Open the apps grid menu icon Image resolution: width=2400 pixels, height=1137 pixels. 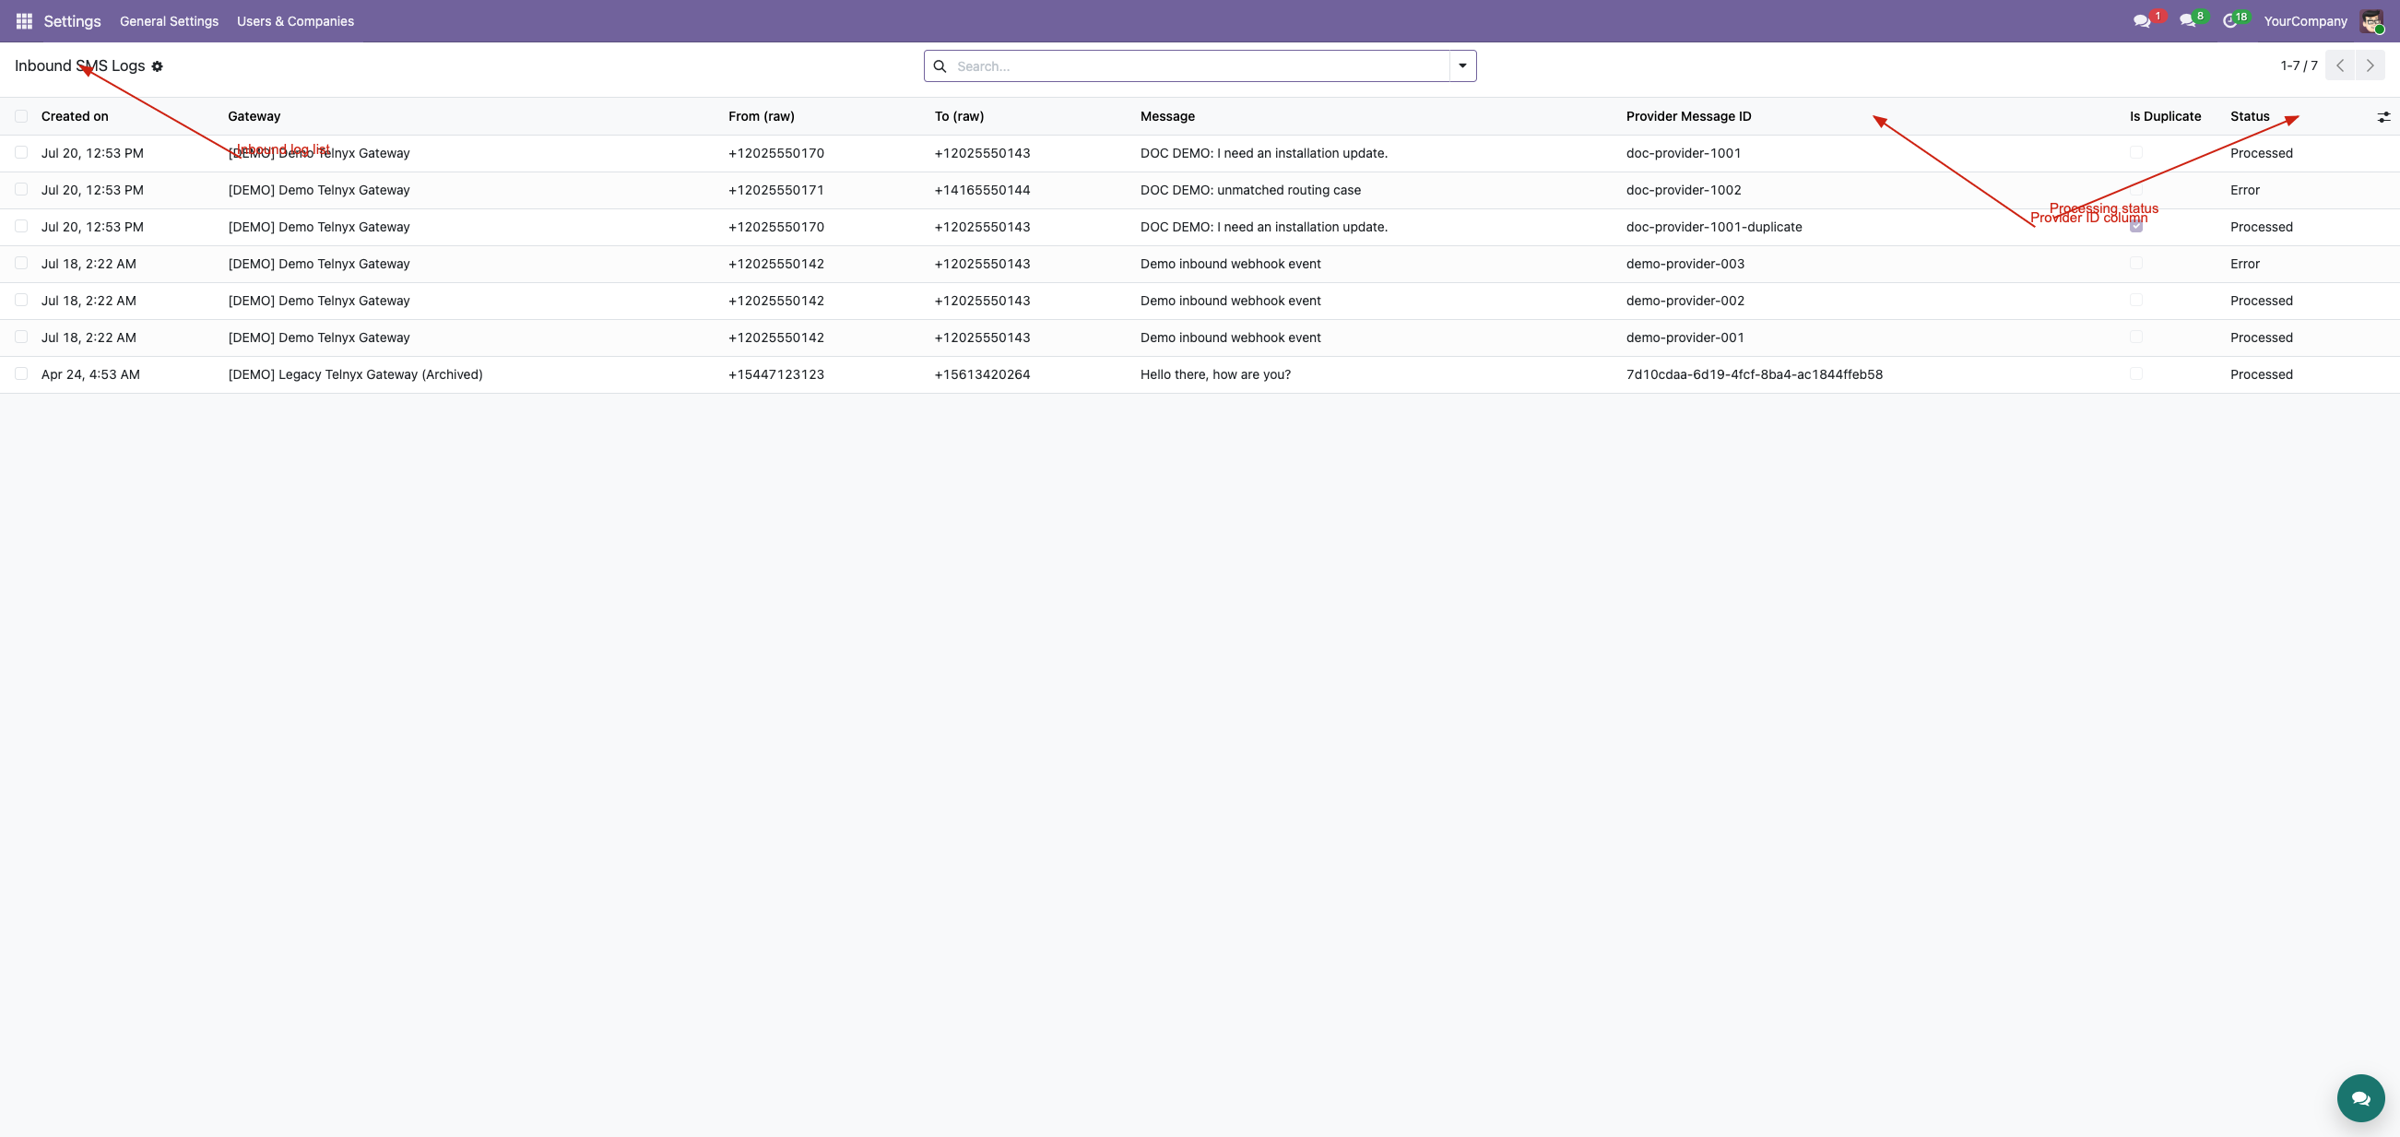point(24,21)
